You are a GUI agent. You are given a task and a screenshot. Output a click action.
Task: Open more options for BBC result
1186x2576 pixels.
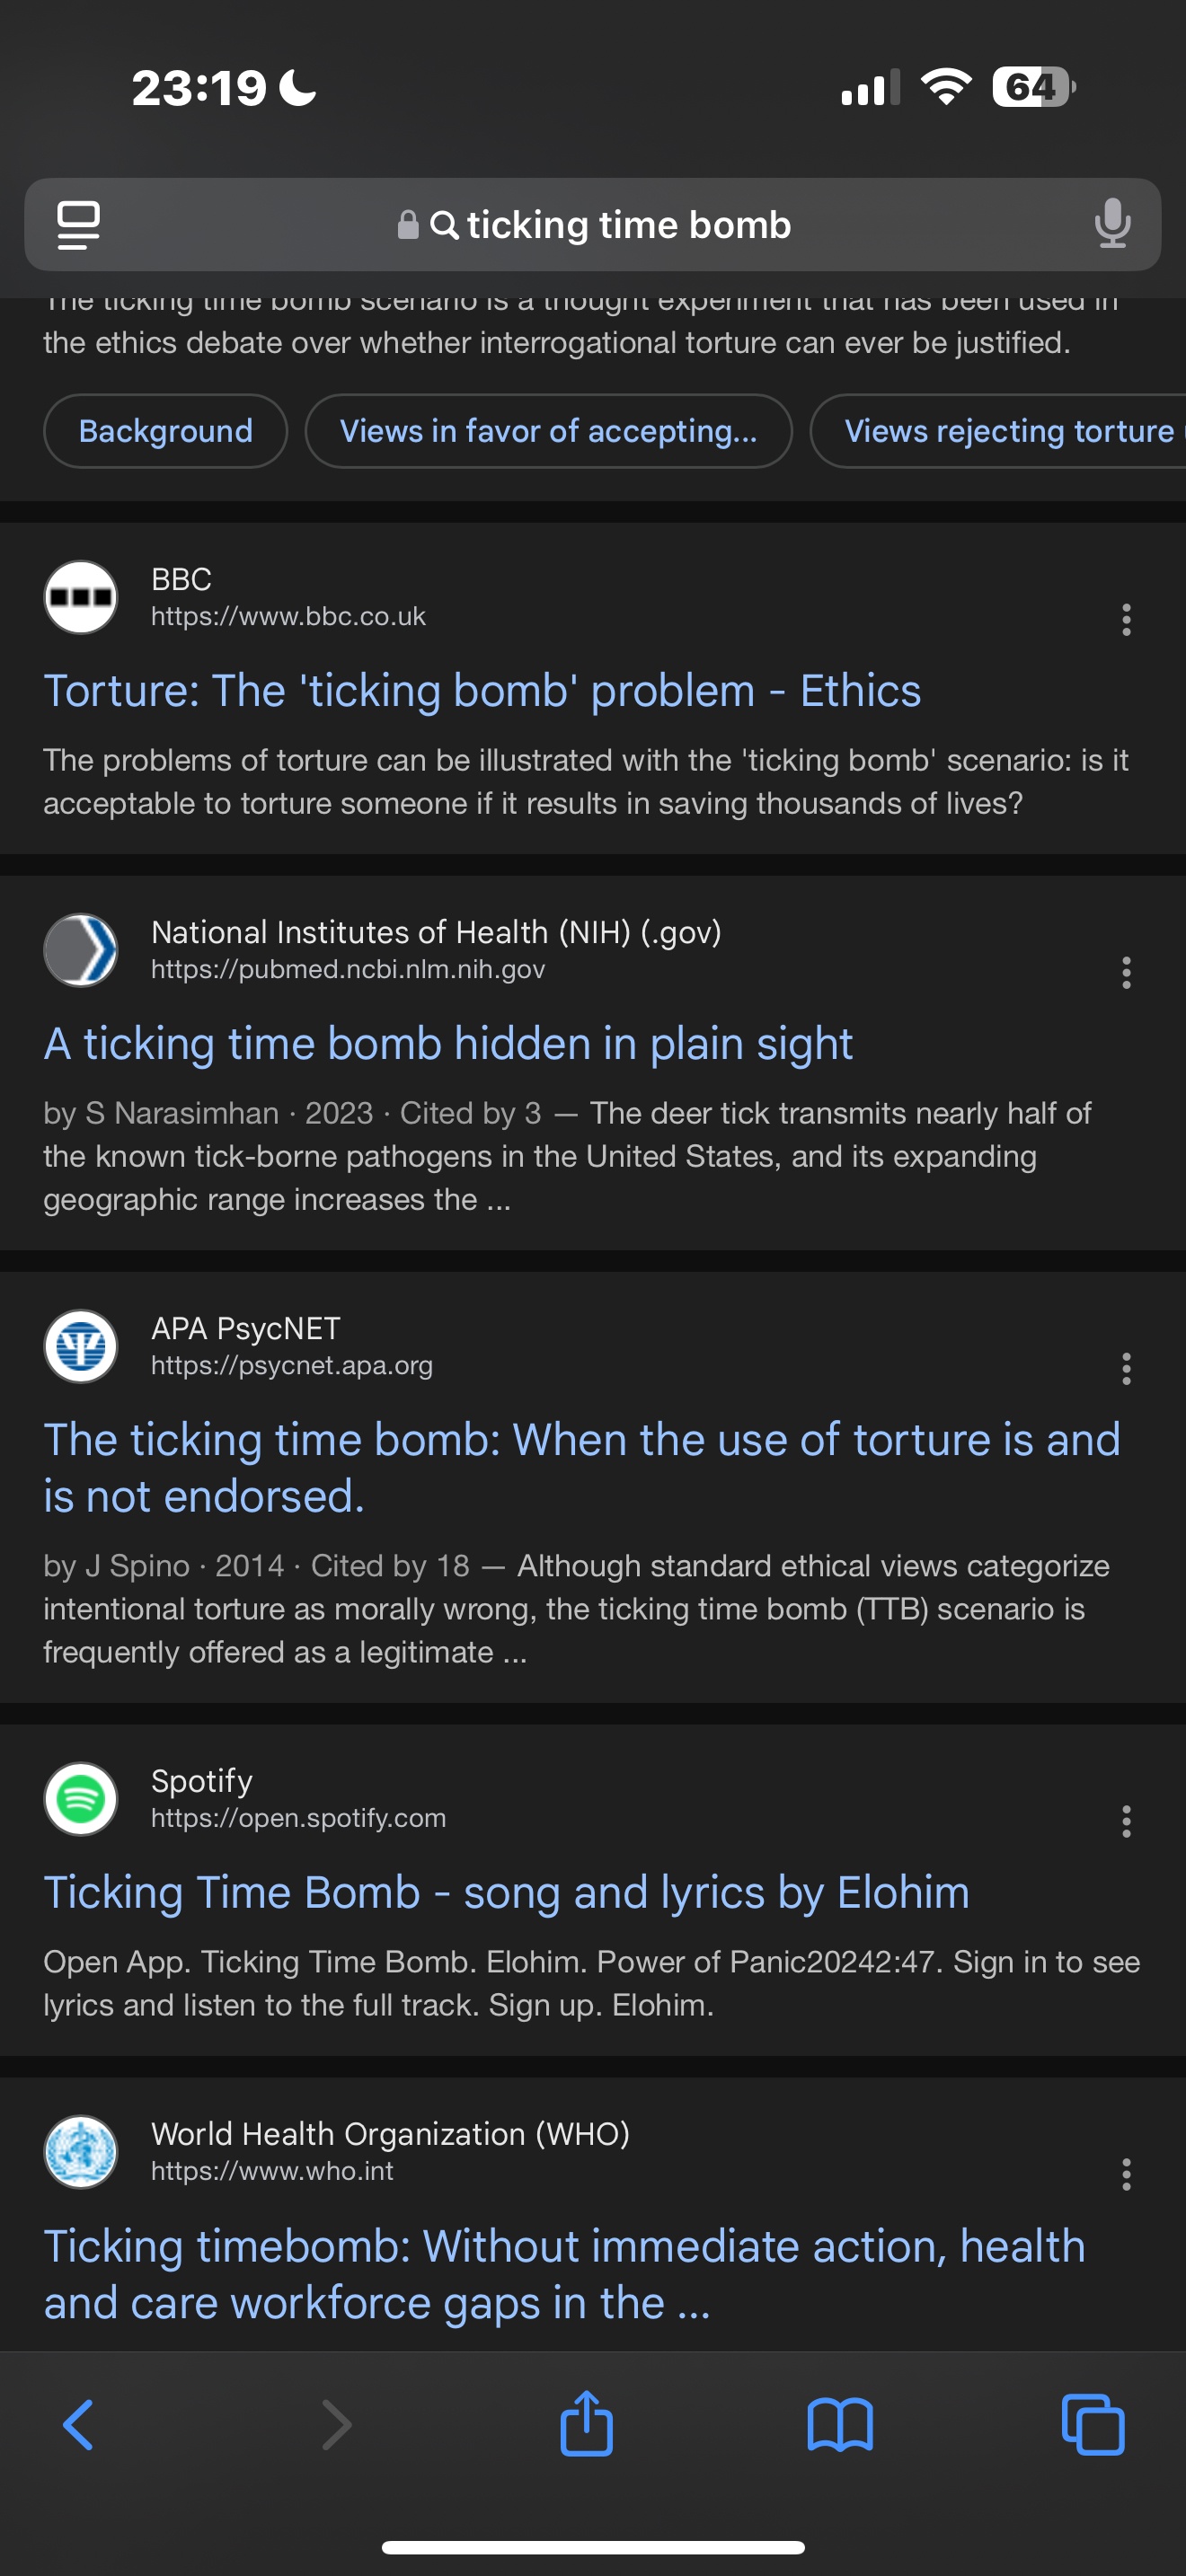point(1126,619)
